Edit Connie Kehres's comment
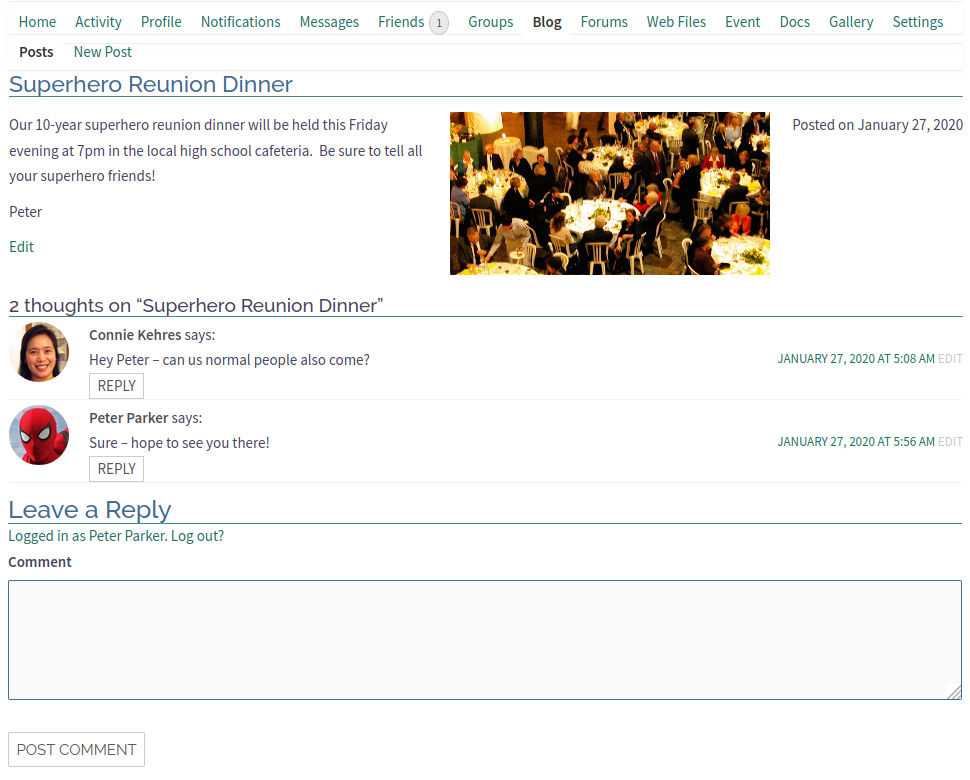 [950, 359]
